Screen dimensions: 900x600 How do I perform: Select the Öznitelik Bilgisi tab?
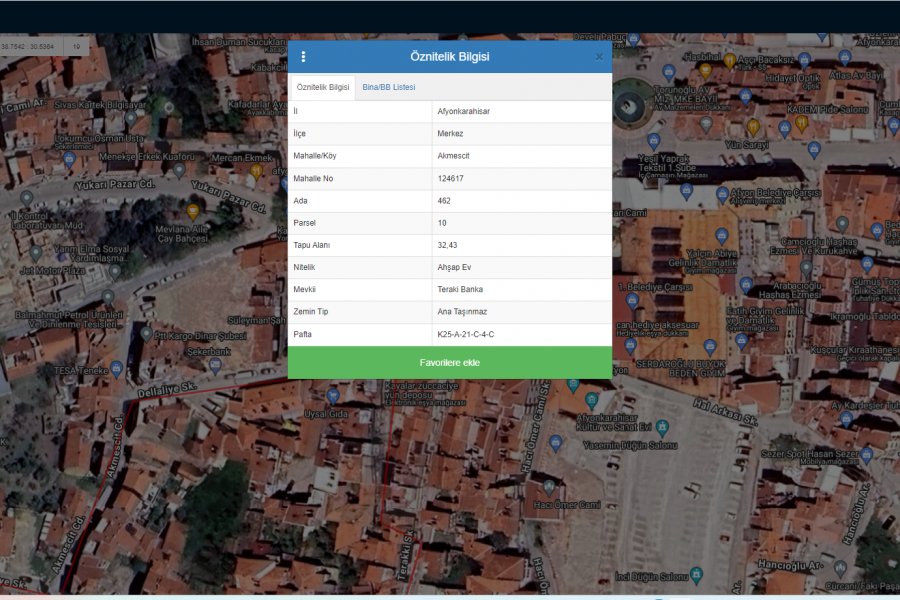323,87
